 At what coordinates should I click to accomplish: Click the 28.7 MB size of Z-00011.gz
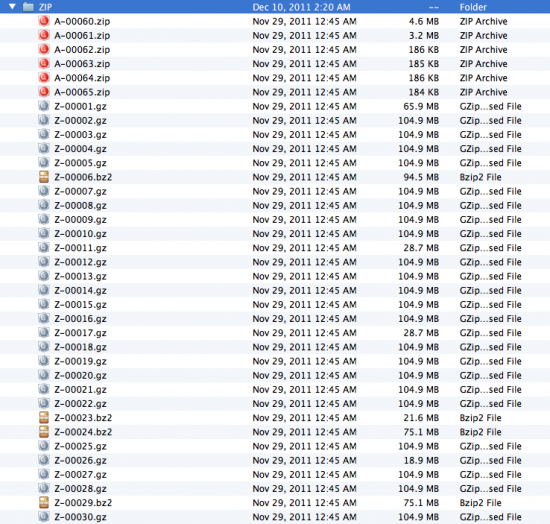coord(421,248)
